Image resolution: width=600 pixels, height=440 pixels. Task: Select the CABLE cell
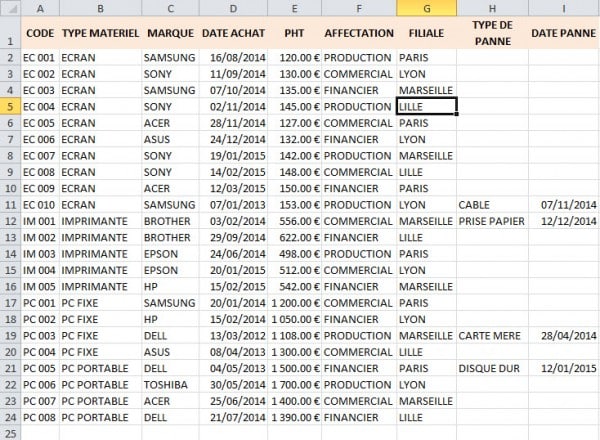(476, 204)
